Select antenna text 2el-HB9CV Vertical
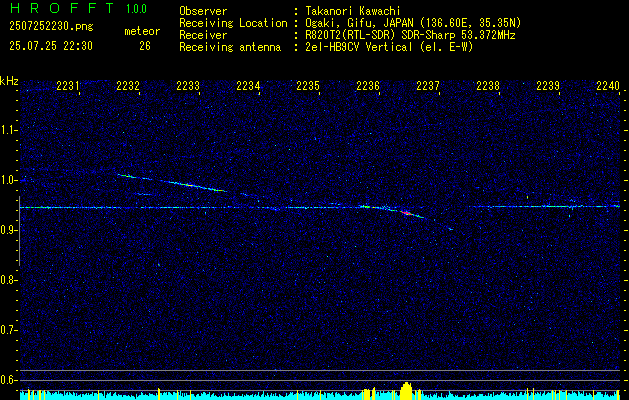 click(359, 47)
